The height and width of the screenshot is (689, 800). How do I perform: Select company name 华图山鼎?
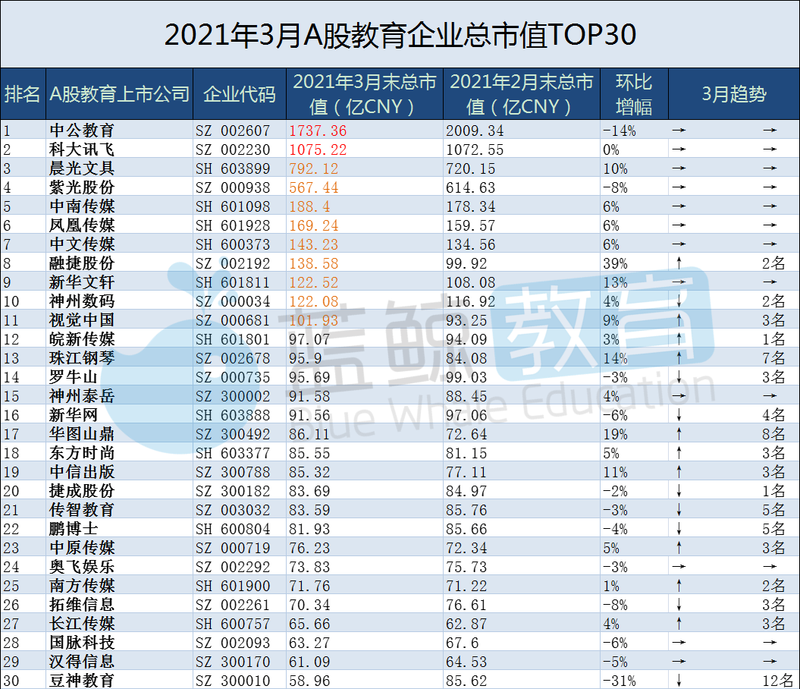[82, 434]
